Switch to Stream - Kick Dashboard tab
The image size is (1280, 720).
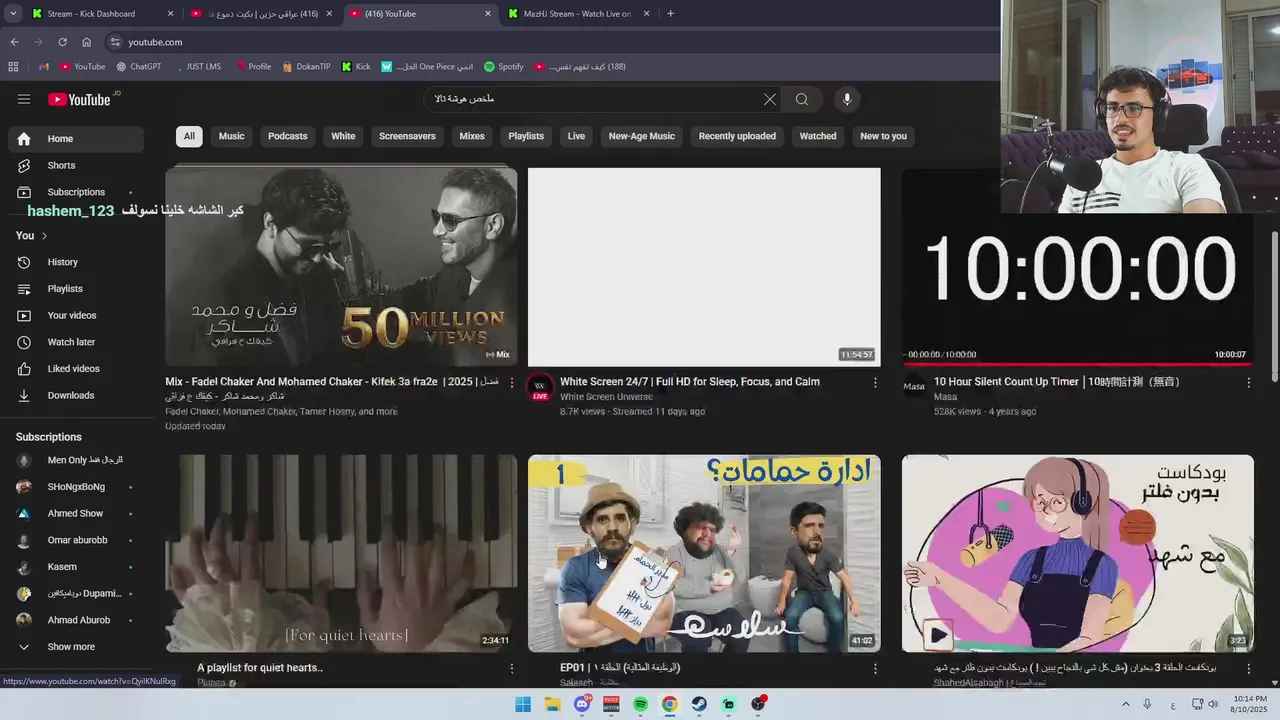[102, 14]
